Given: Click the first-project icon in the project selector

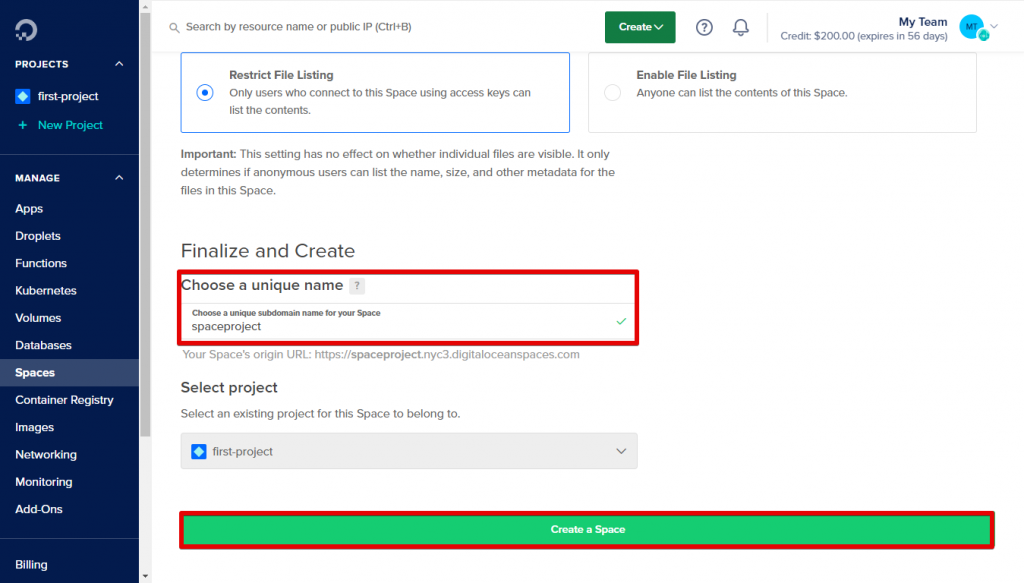Looking at the screenshot, I should tap(198, 451).
